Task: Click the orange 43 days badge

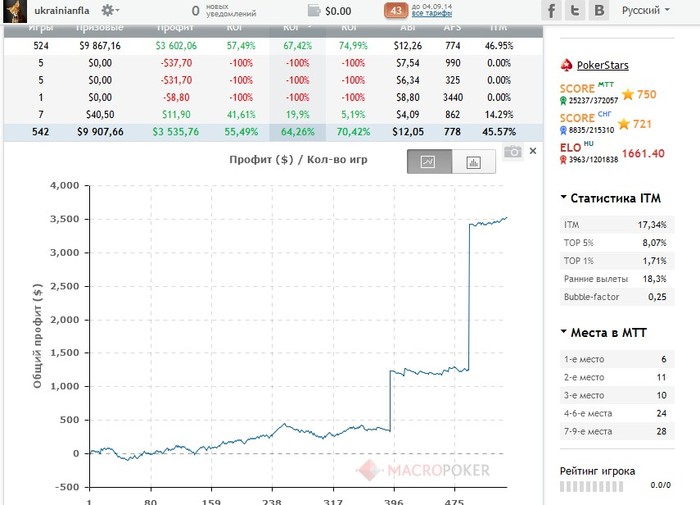Action: tap(396, 10)
